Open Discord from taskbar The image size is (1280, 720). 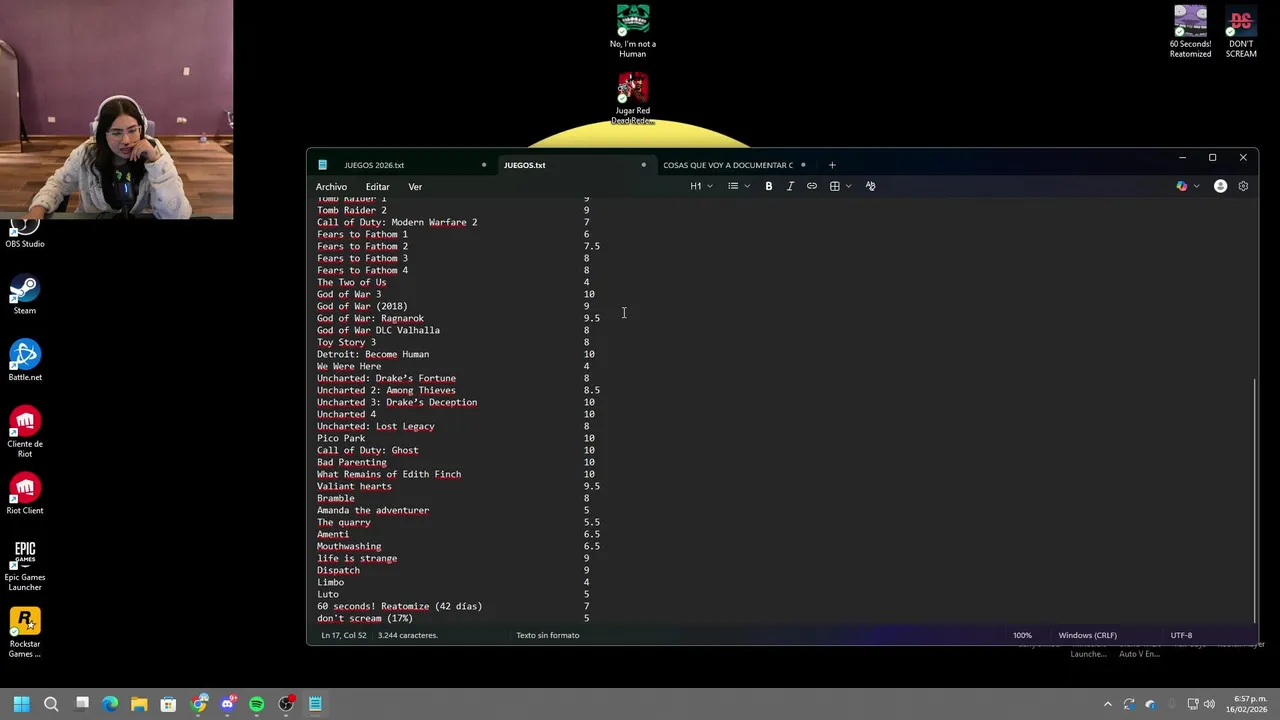tap(227, 704)
